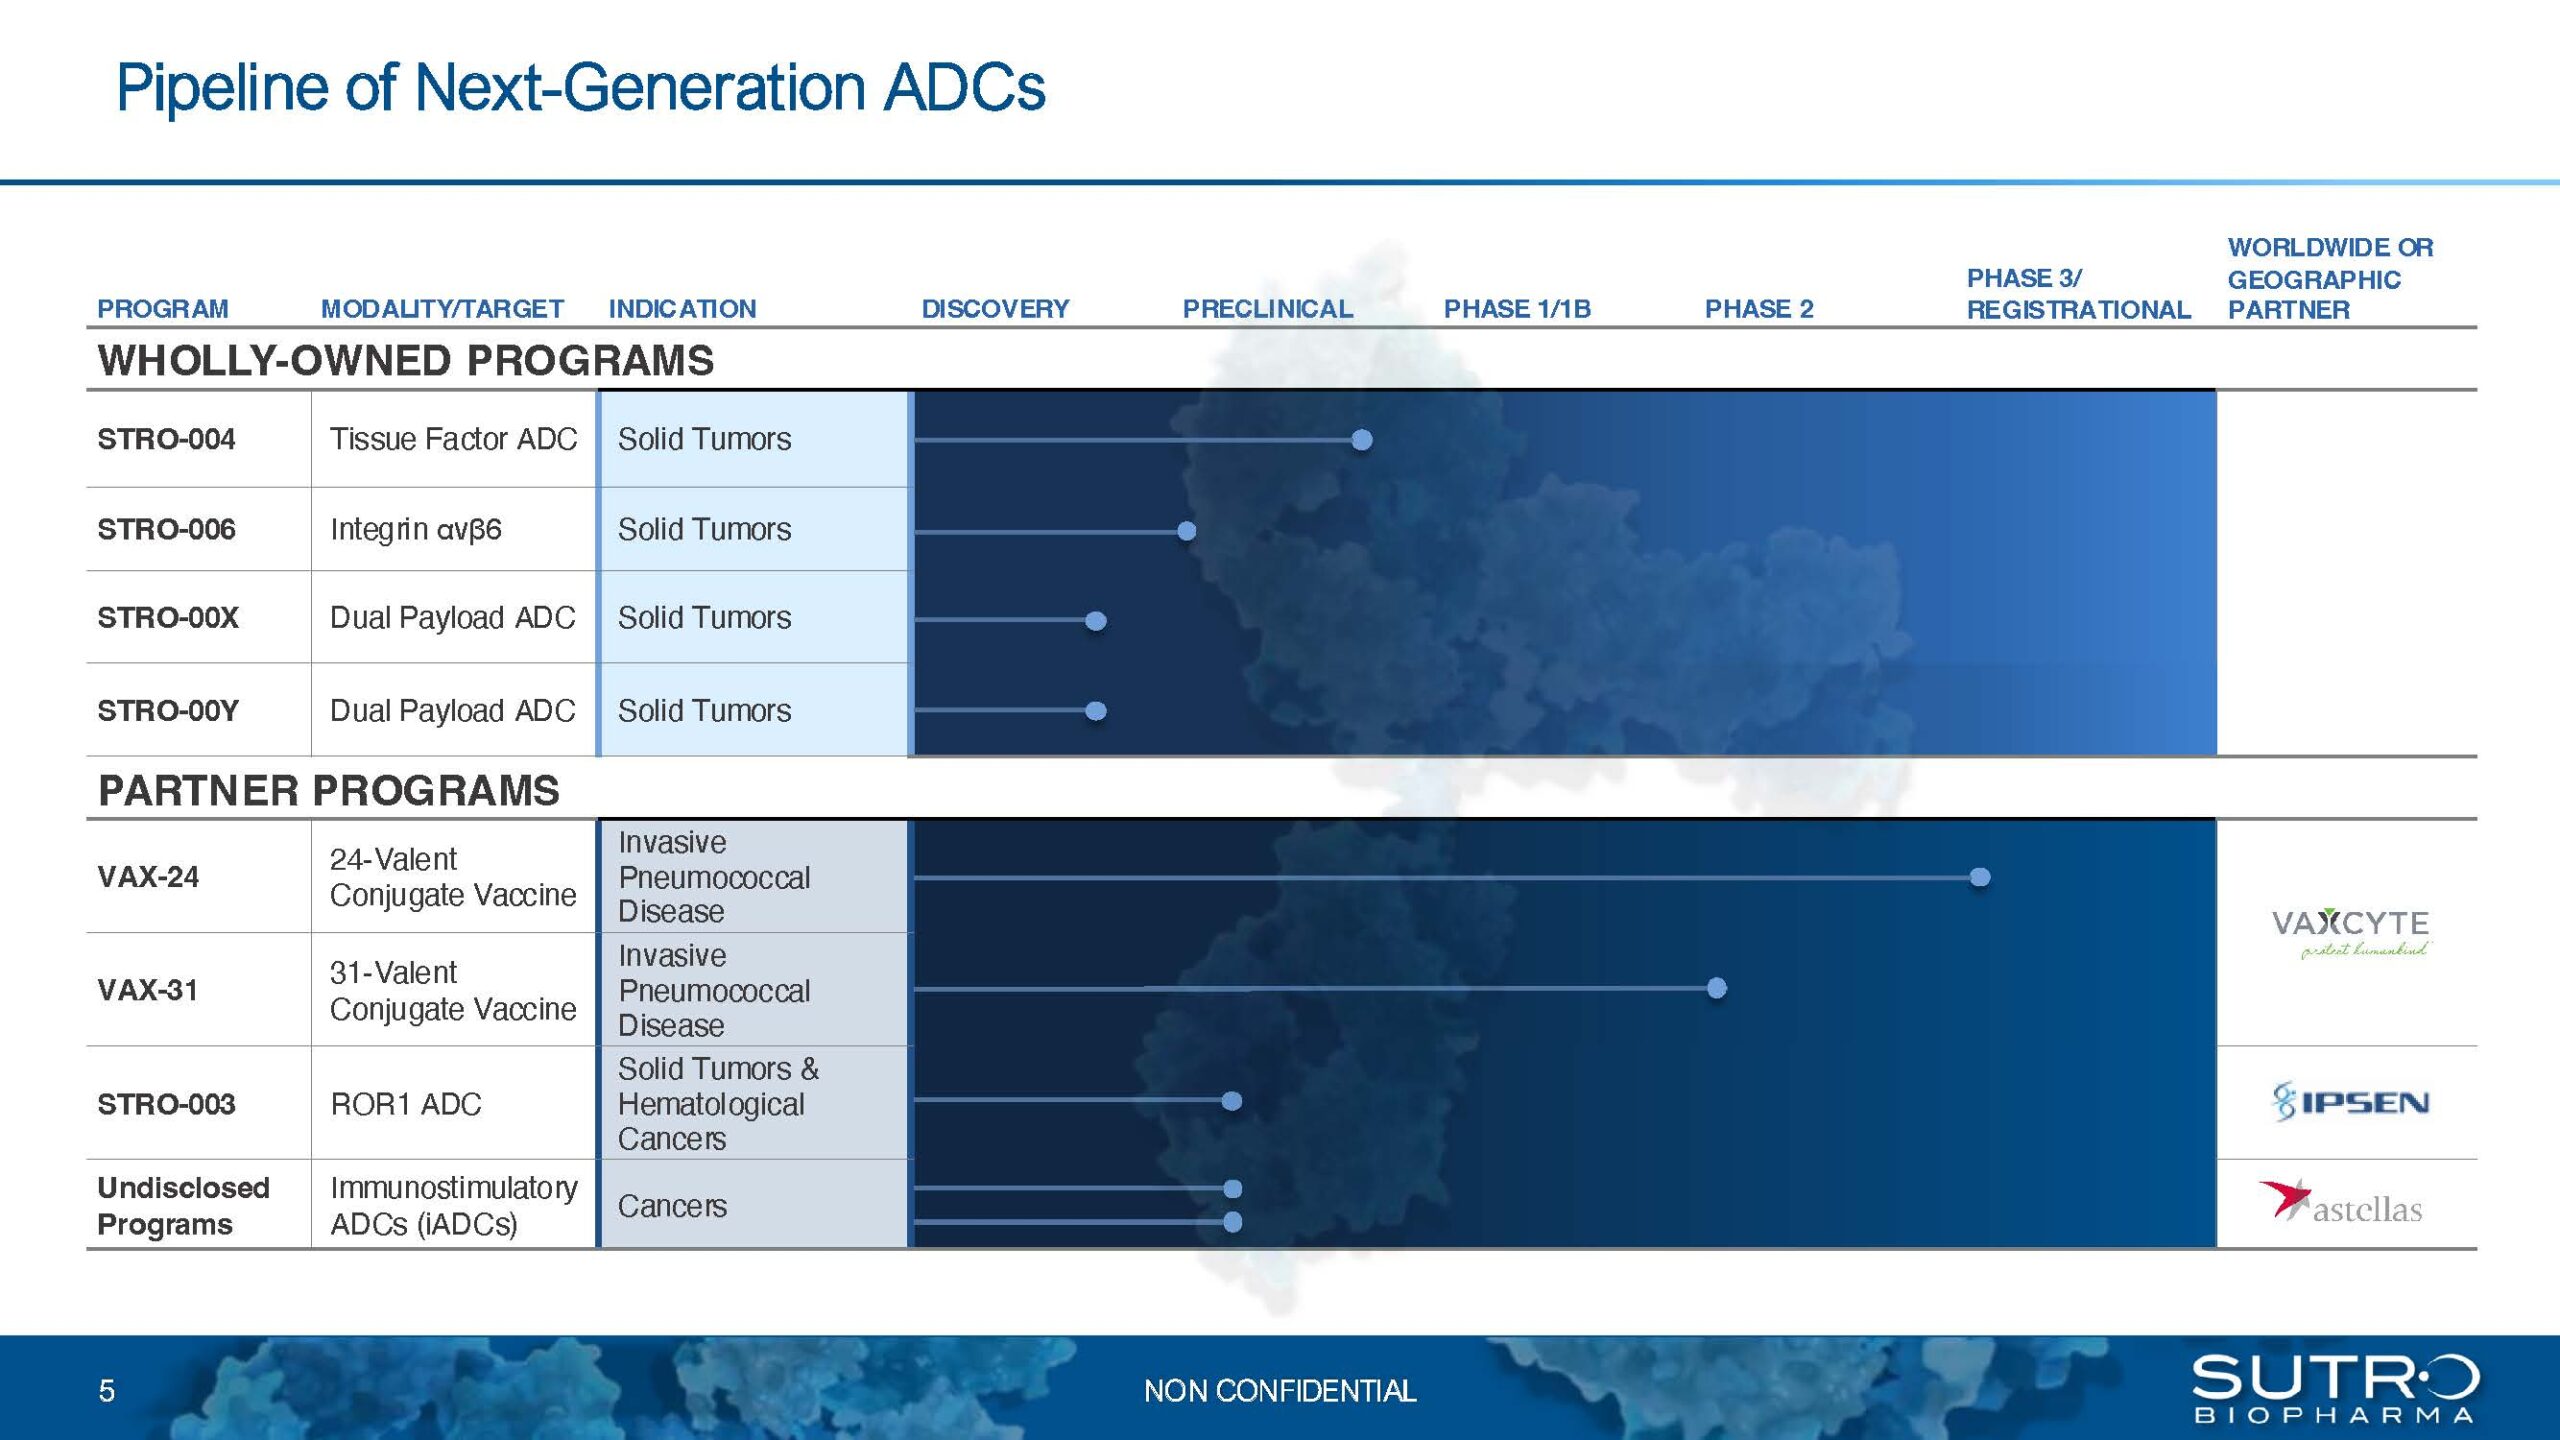Click the PROGRAM column header
2560x1440 pixels.
[163, 309]
